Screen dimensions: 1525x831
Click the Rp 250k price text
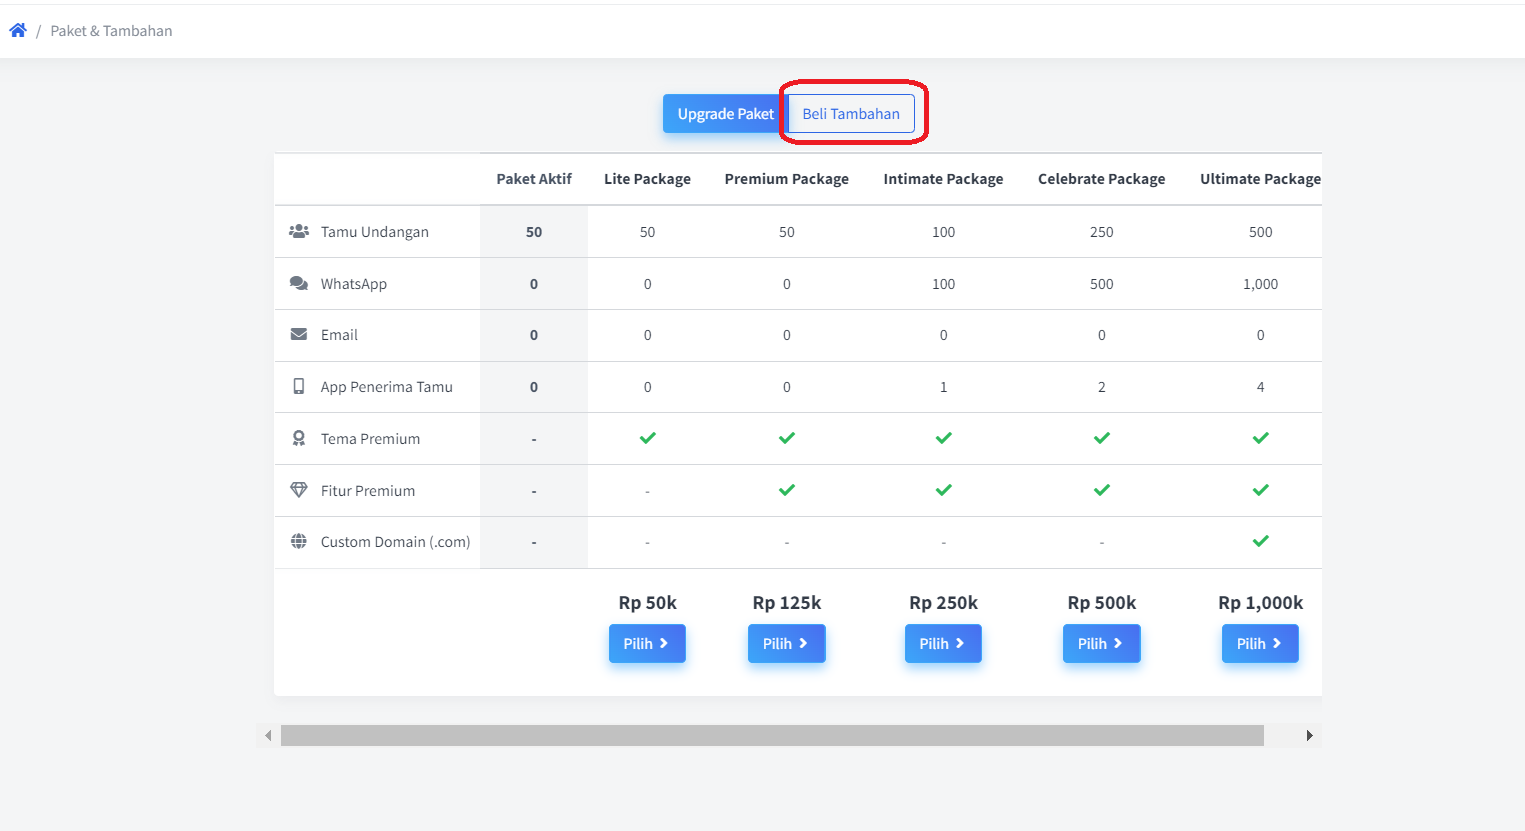[943, 603]
